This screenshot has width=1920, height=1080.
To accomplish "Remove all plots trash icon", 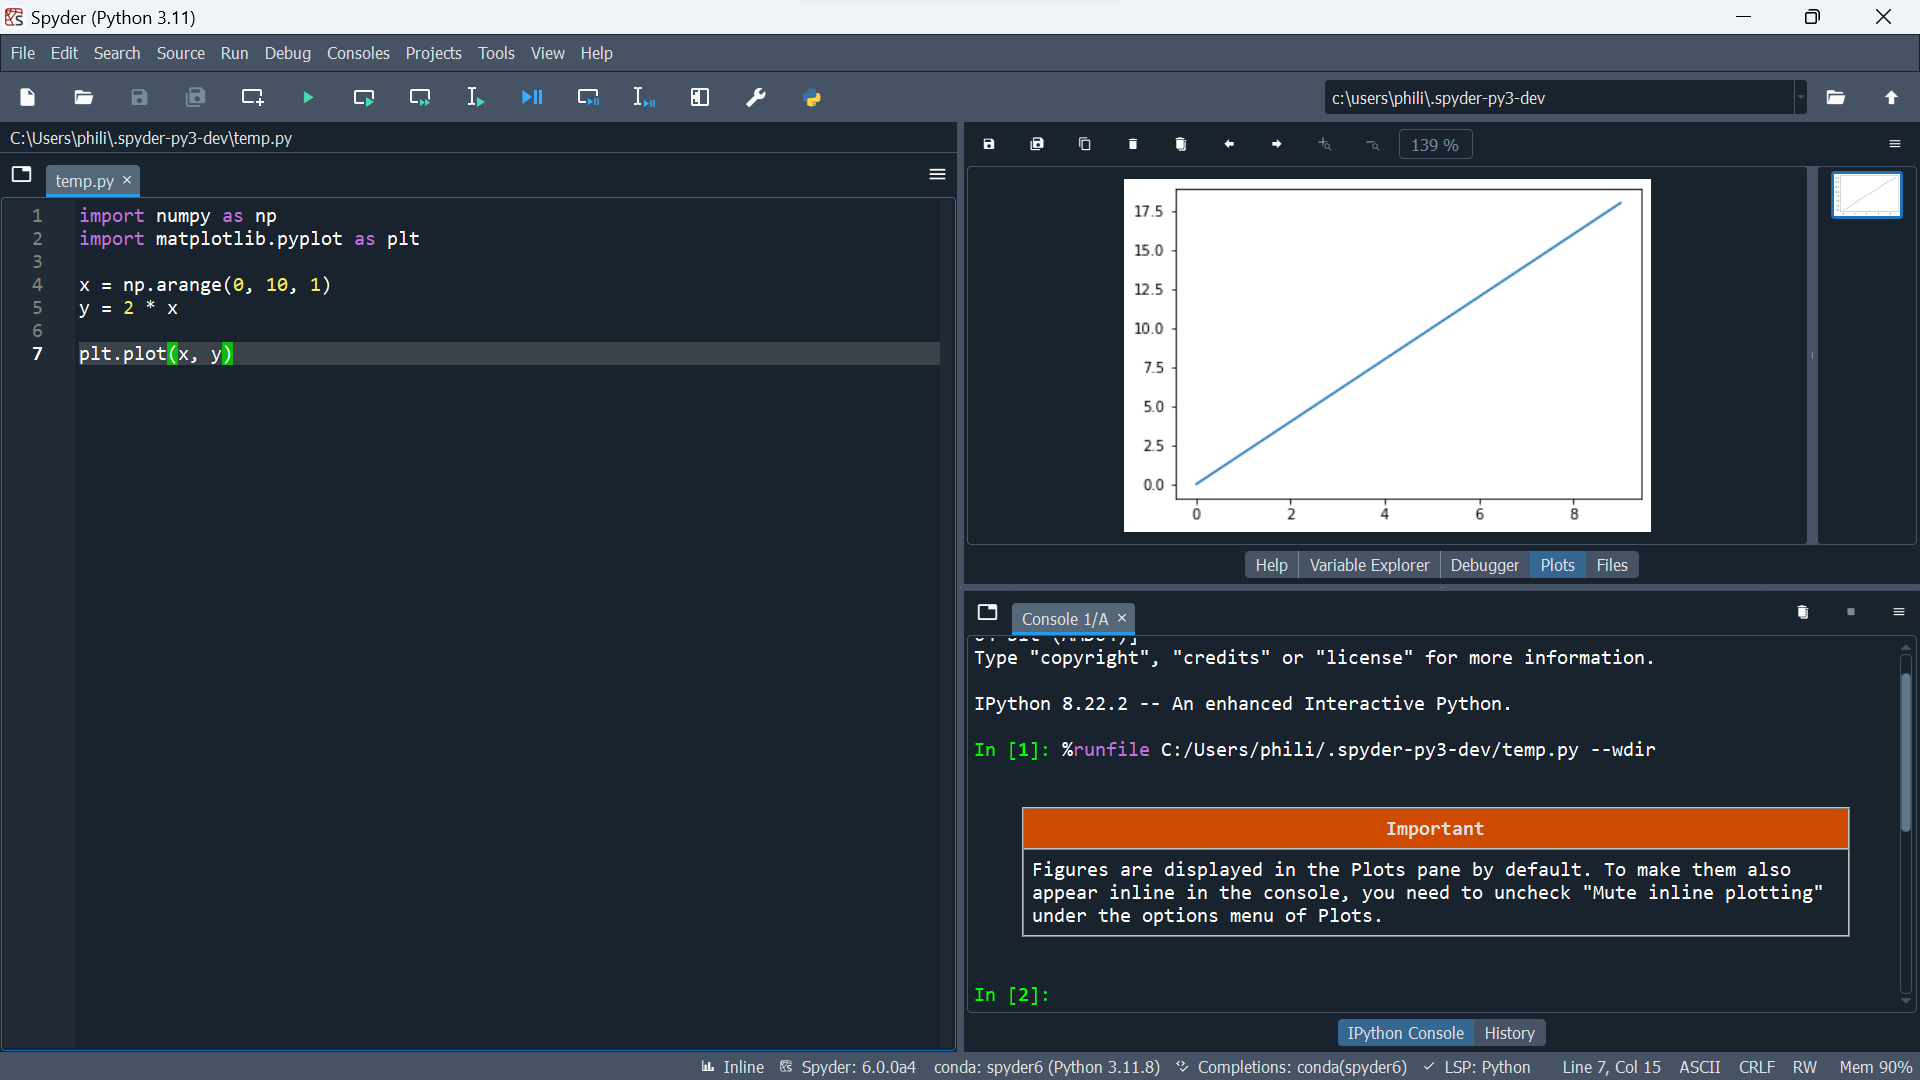I will click(1181, 145).
